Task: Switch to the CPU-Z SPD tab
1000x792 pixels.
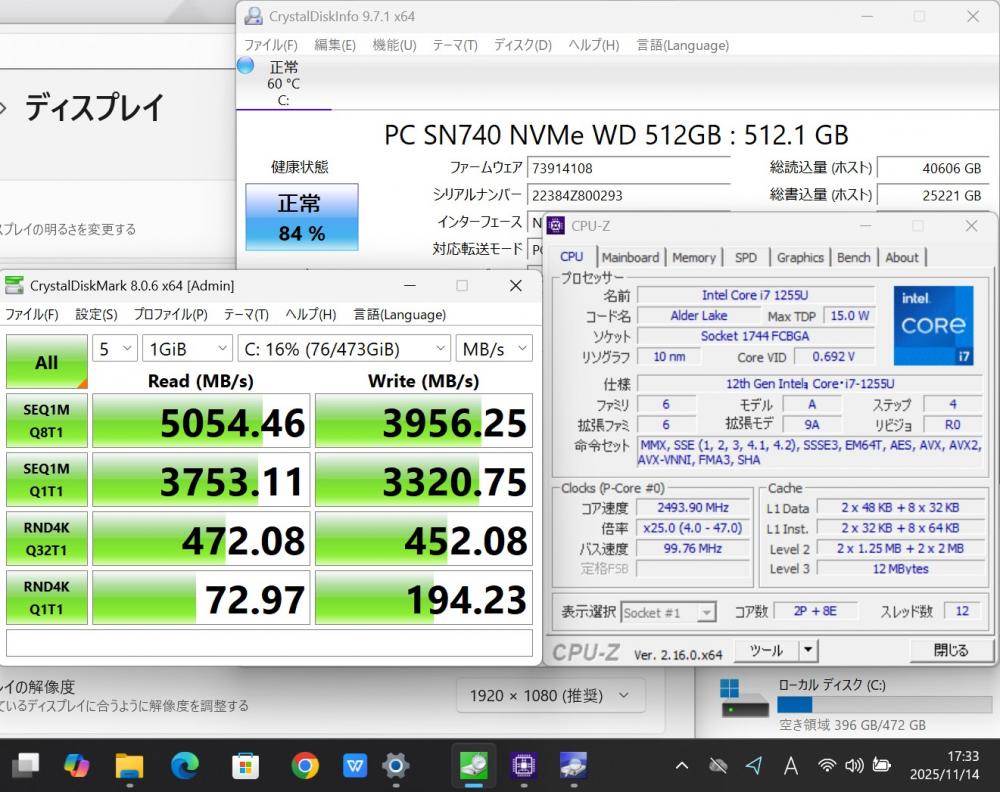Action: click(x=746, y=258)
